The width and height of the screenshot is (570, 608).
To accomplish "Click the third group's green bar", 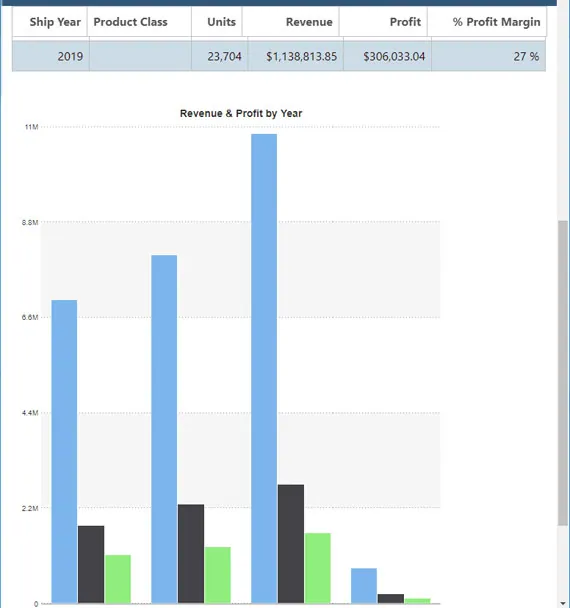I will 318,568.
